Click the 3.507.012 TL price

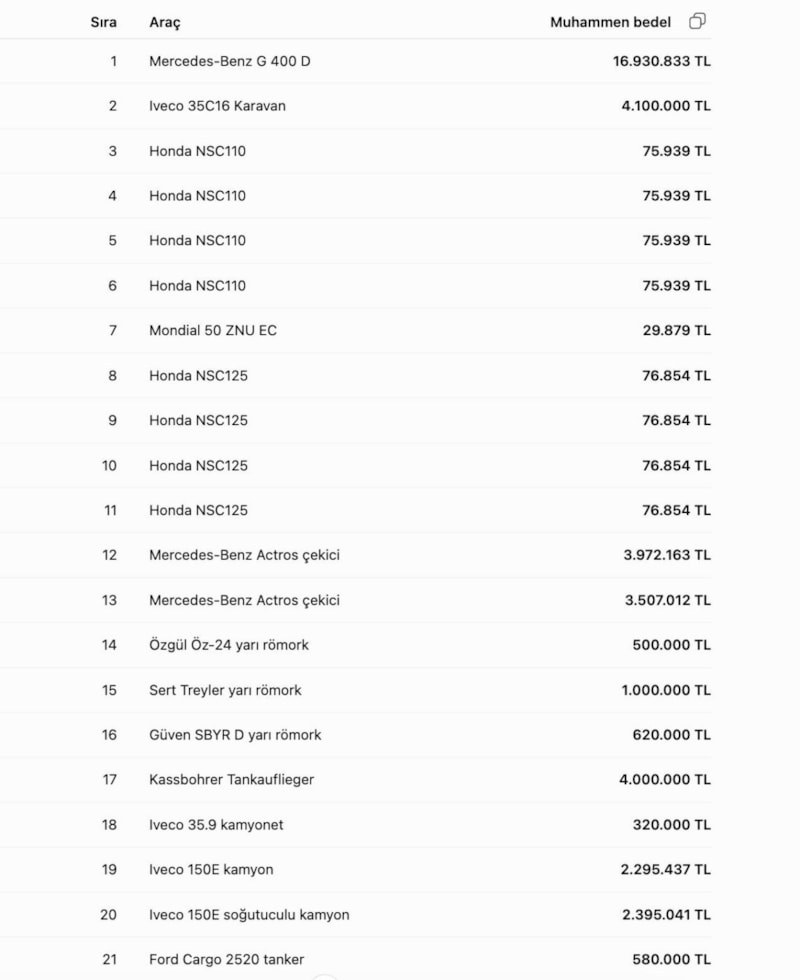tap(668, 600)
